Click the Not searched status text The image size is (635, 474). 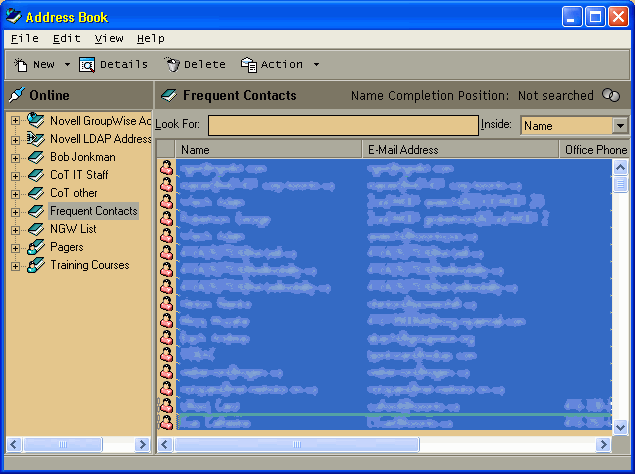pos(555,96)
